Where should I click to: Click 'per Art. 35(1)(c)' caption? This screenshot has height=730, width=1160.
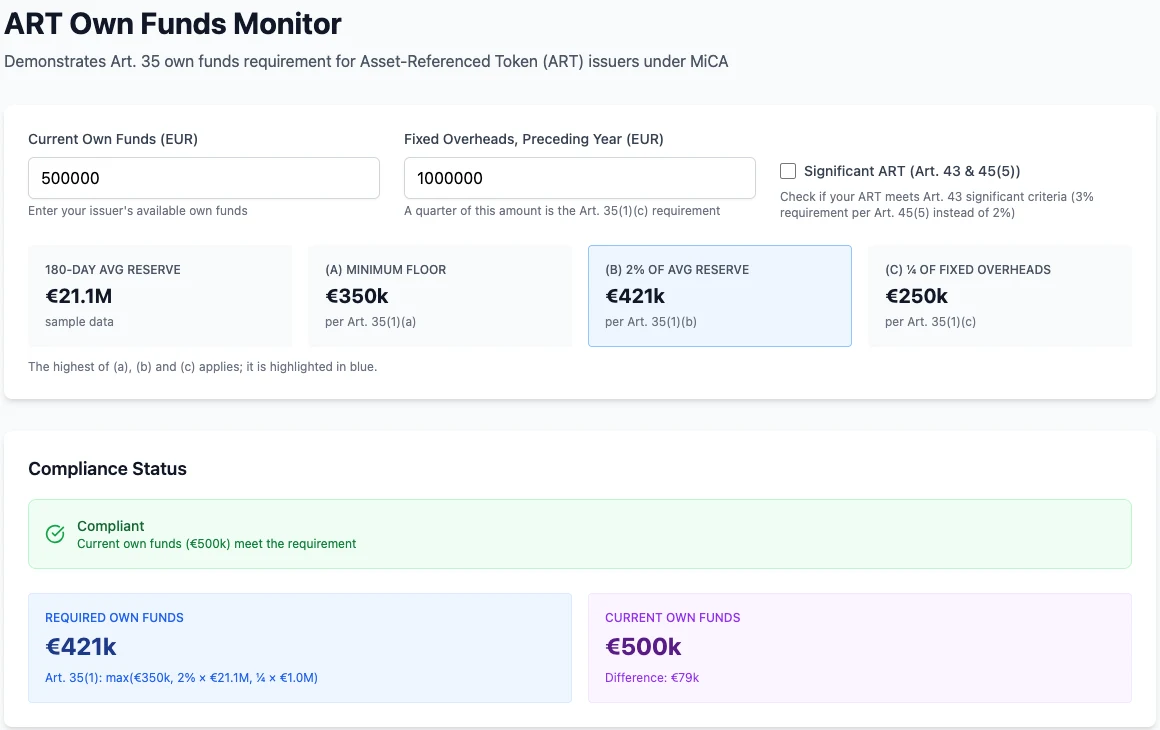pyautogui.click(x=931, y=322)
